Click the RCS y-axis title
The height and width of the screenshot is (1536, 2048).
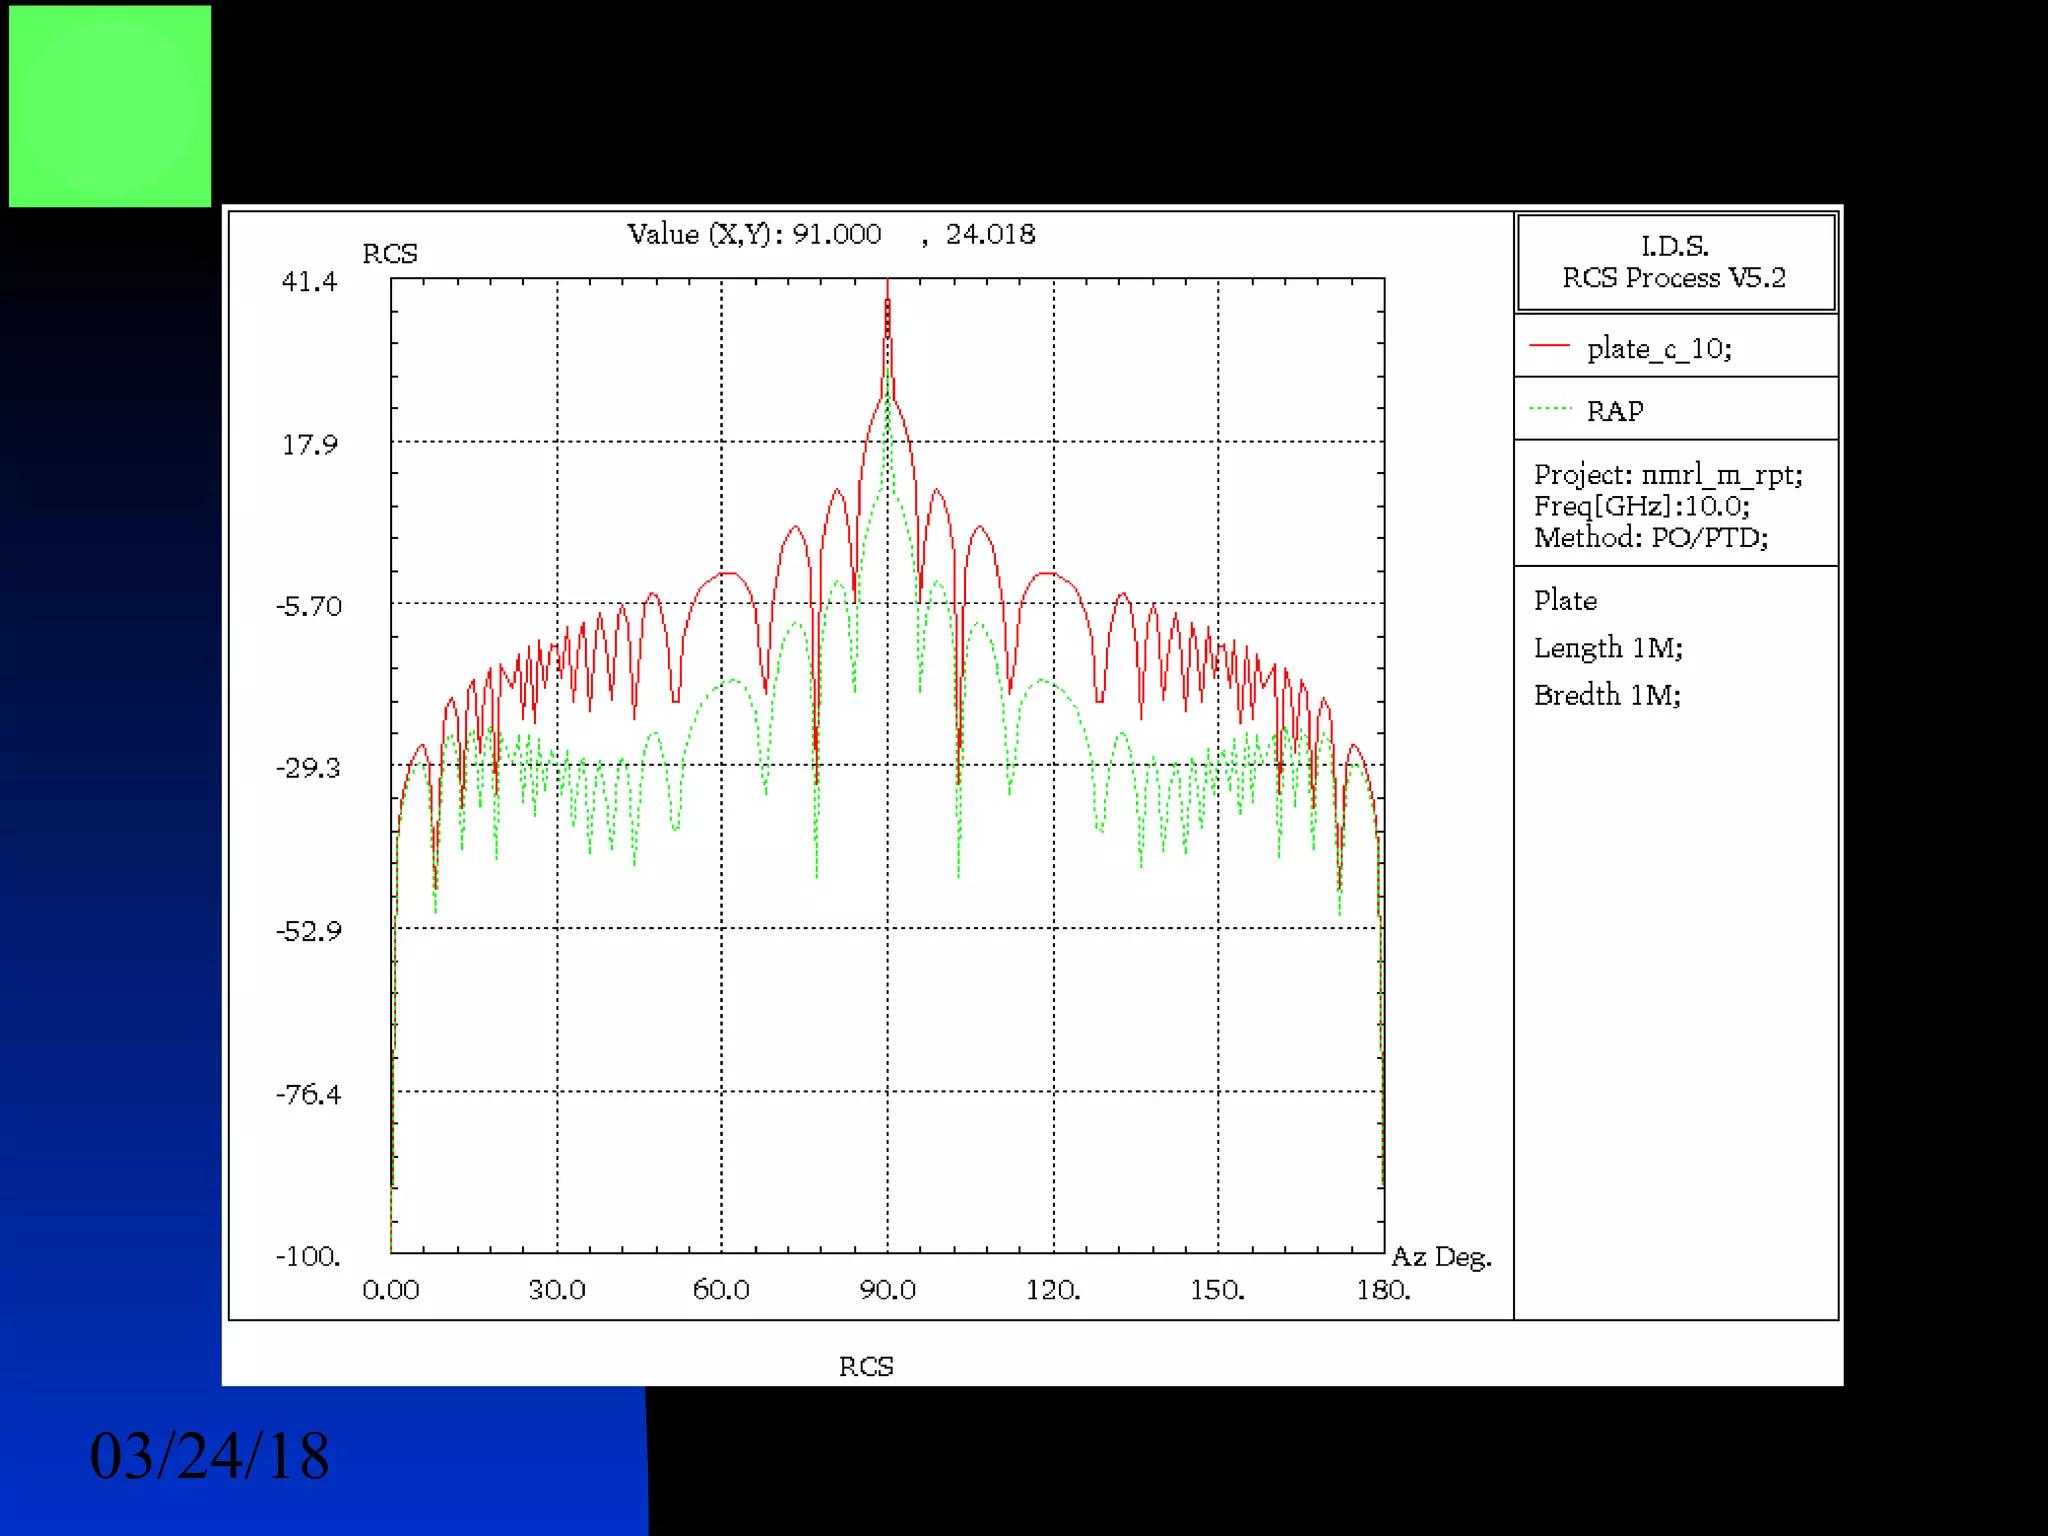[389, 254]
